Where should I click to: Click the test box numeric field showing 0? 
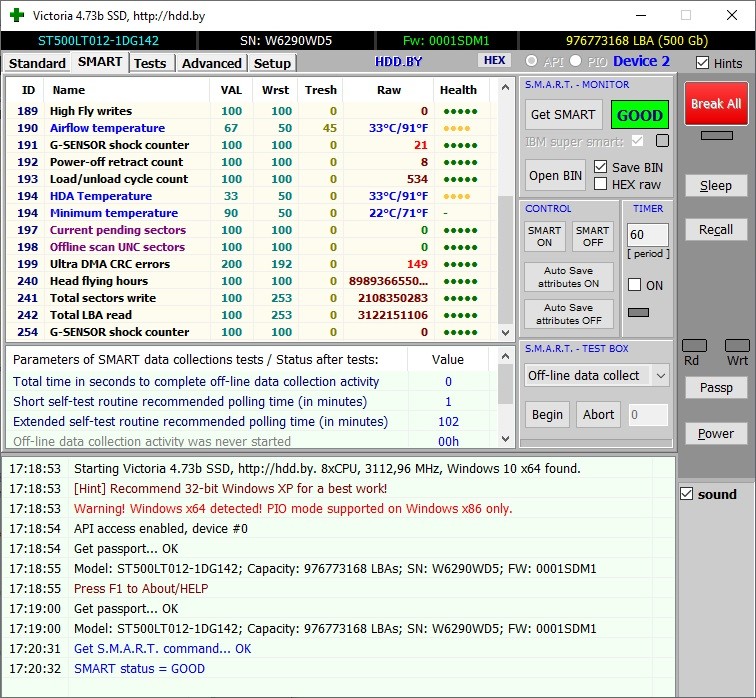(x=648, y=415)
